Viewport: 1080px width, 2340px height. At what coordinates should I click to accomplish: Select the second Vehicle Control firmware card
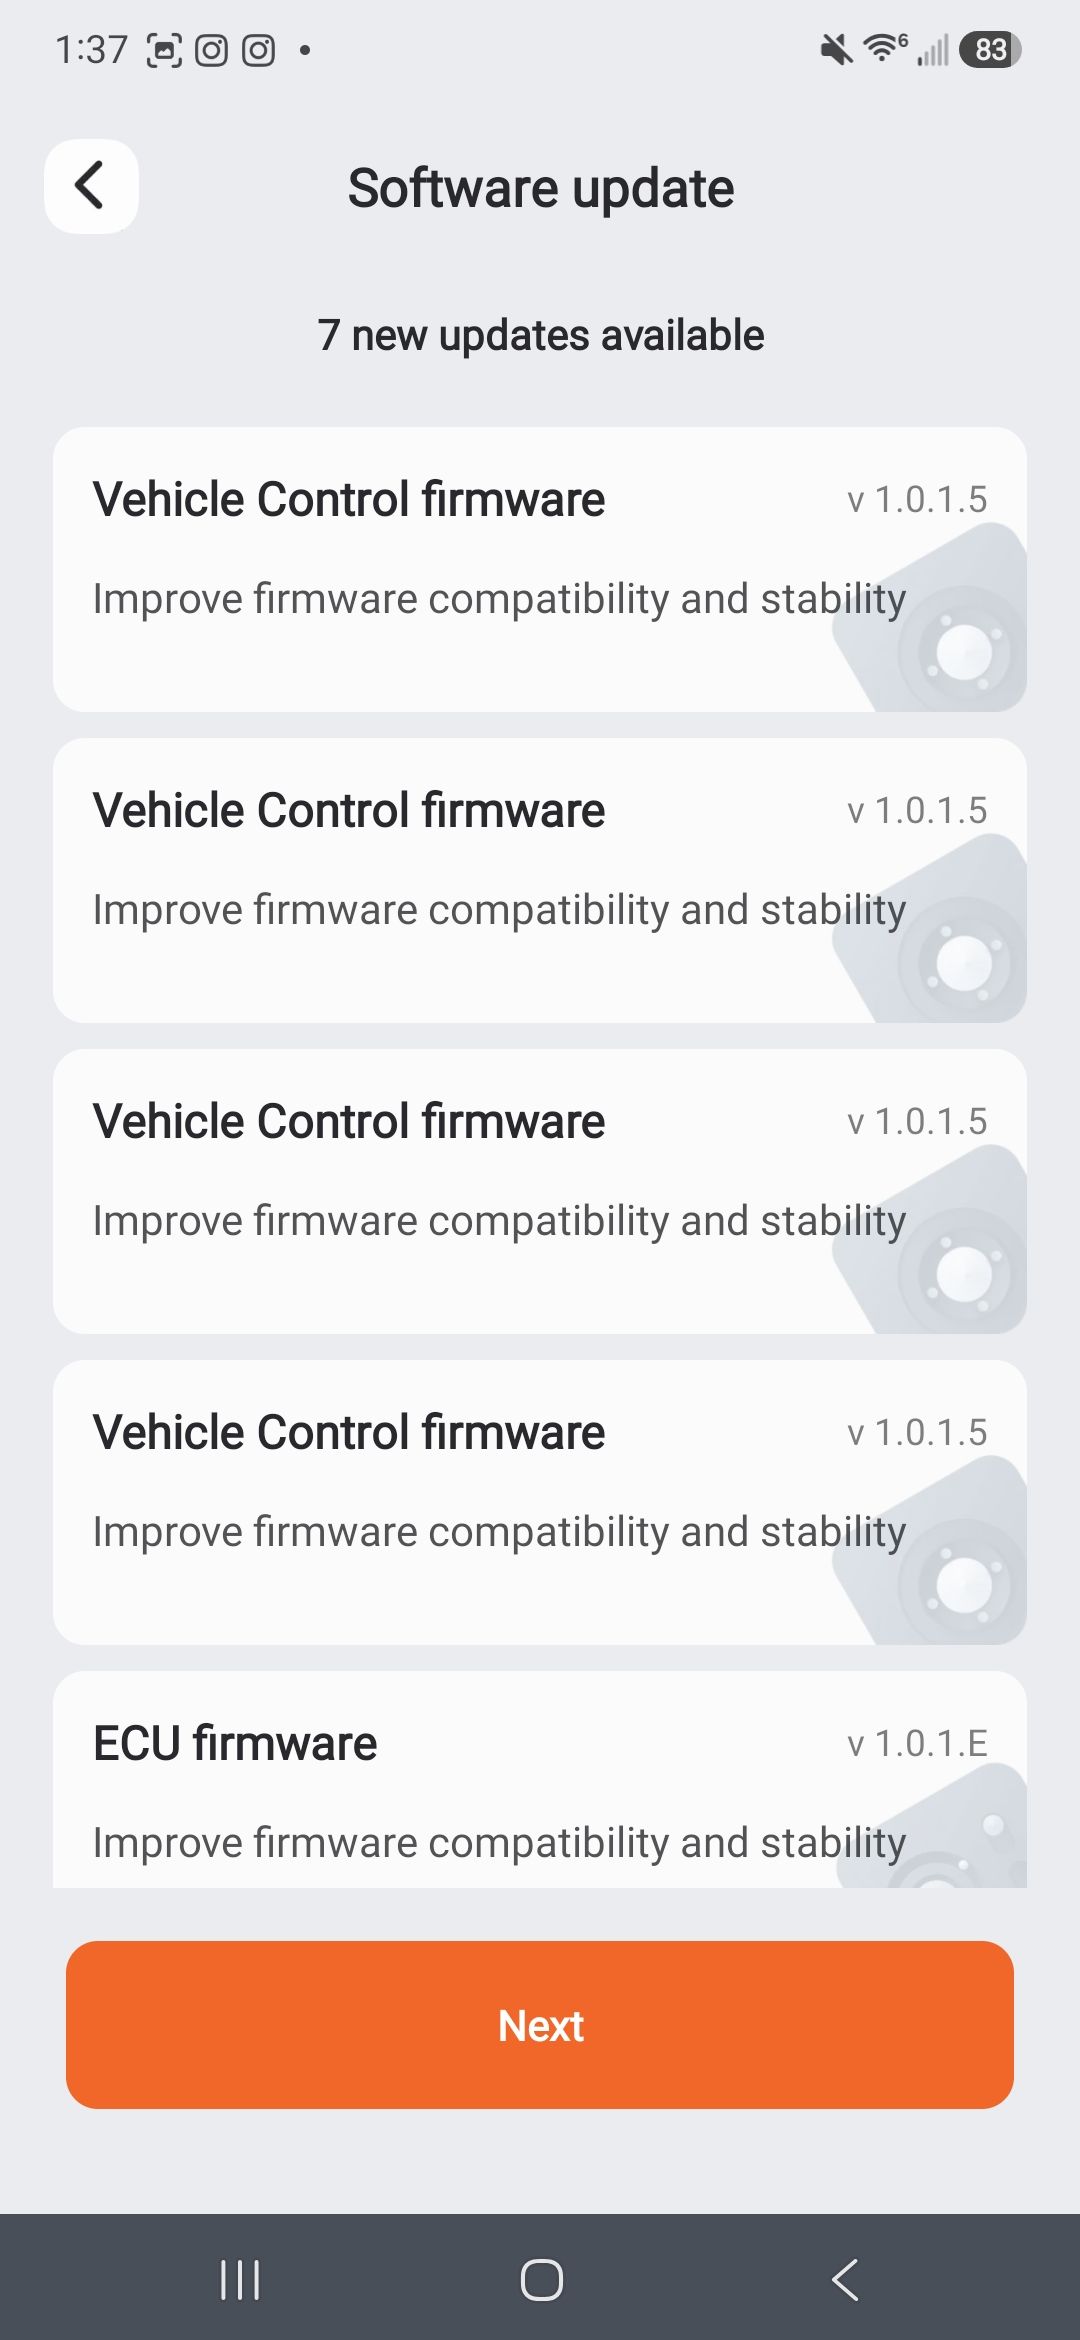(x=540, y=880)
